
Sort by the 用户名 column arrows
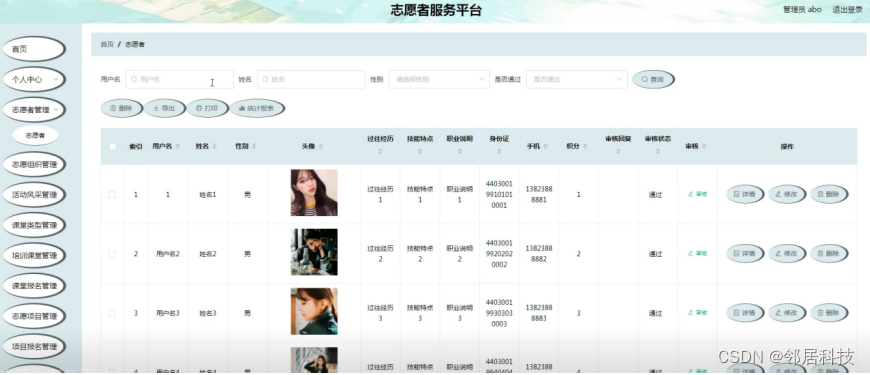point(178,146)
